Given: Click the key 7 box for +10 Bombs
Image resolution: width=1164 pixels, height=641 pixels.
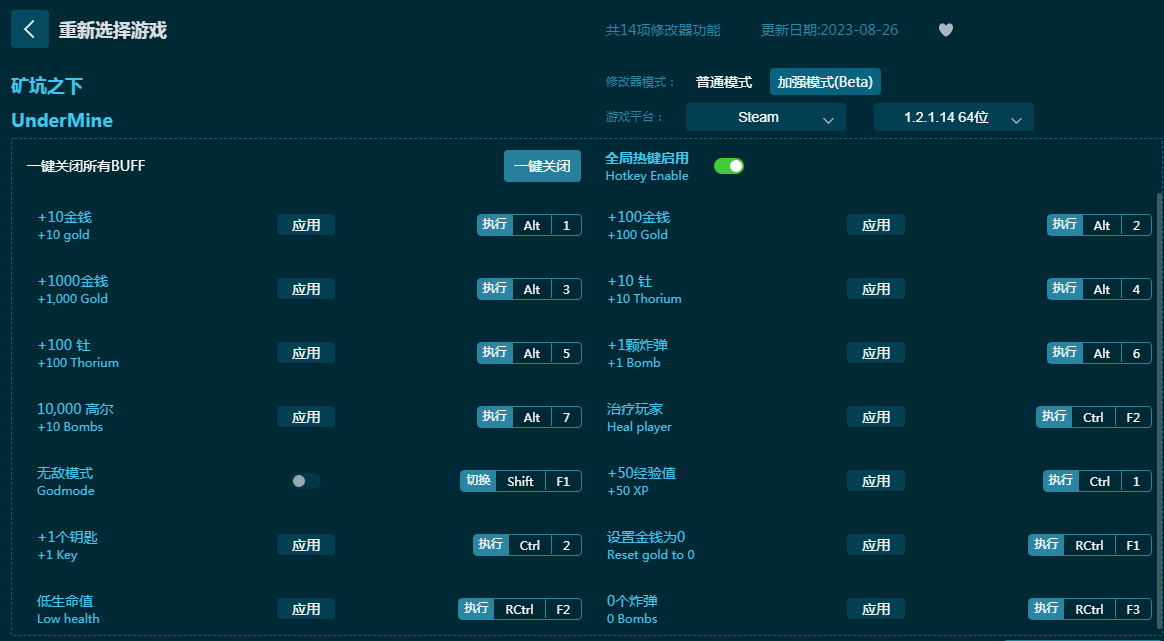Looking at the screenshot, I should tap(566, 417).
